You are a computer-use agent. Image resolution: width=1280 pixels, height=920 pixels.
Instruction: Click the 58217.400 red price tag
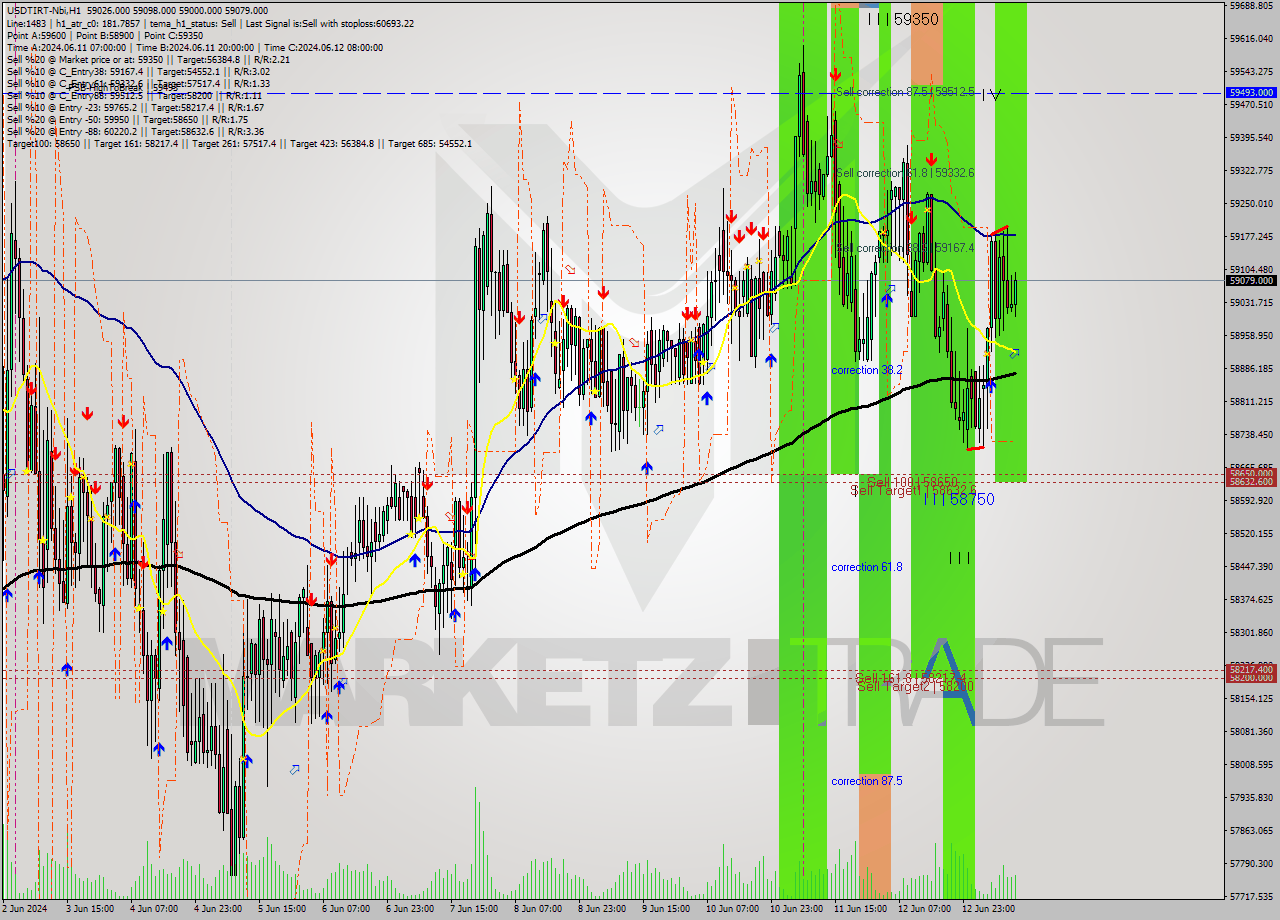tap(1251, 669)
